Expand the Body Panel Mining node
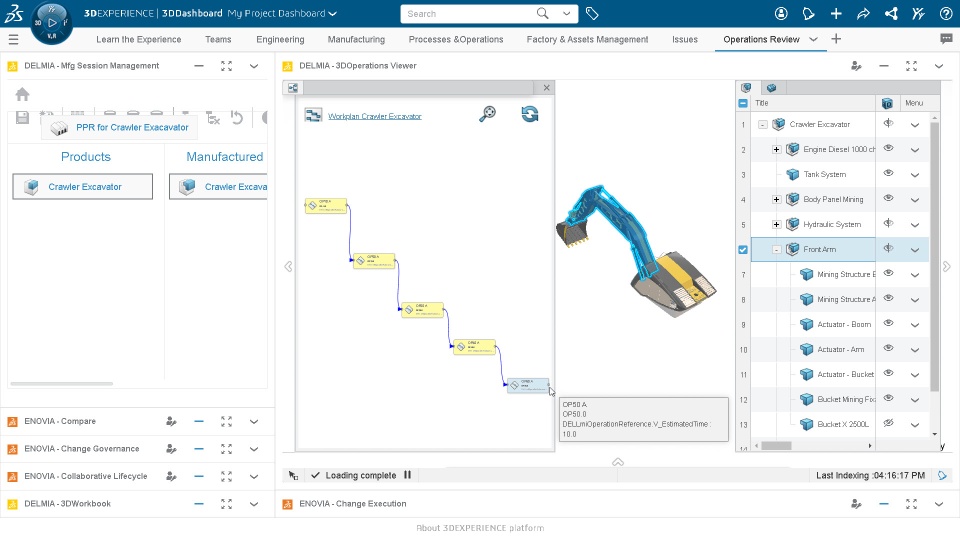The height and width of the screenshot is (540, 960). pos(776,200)
